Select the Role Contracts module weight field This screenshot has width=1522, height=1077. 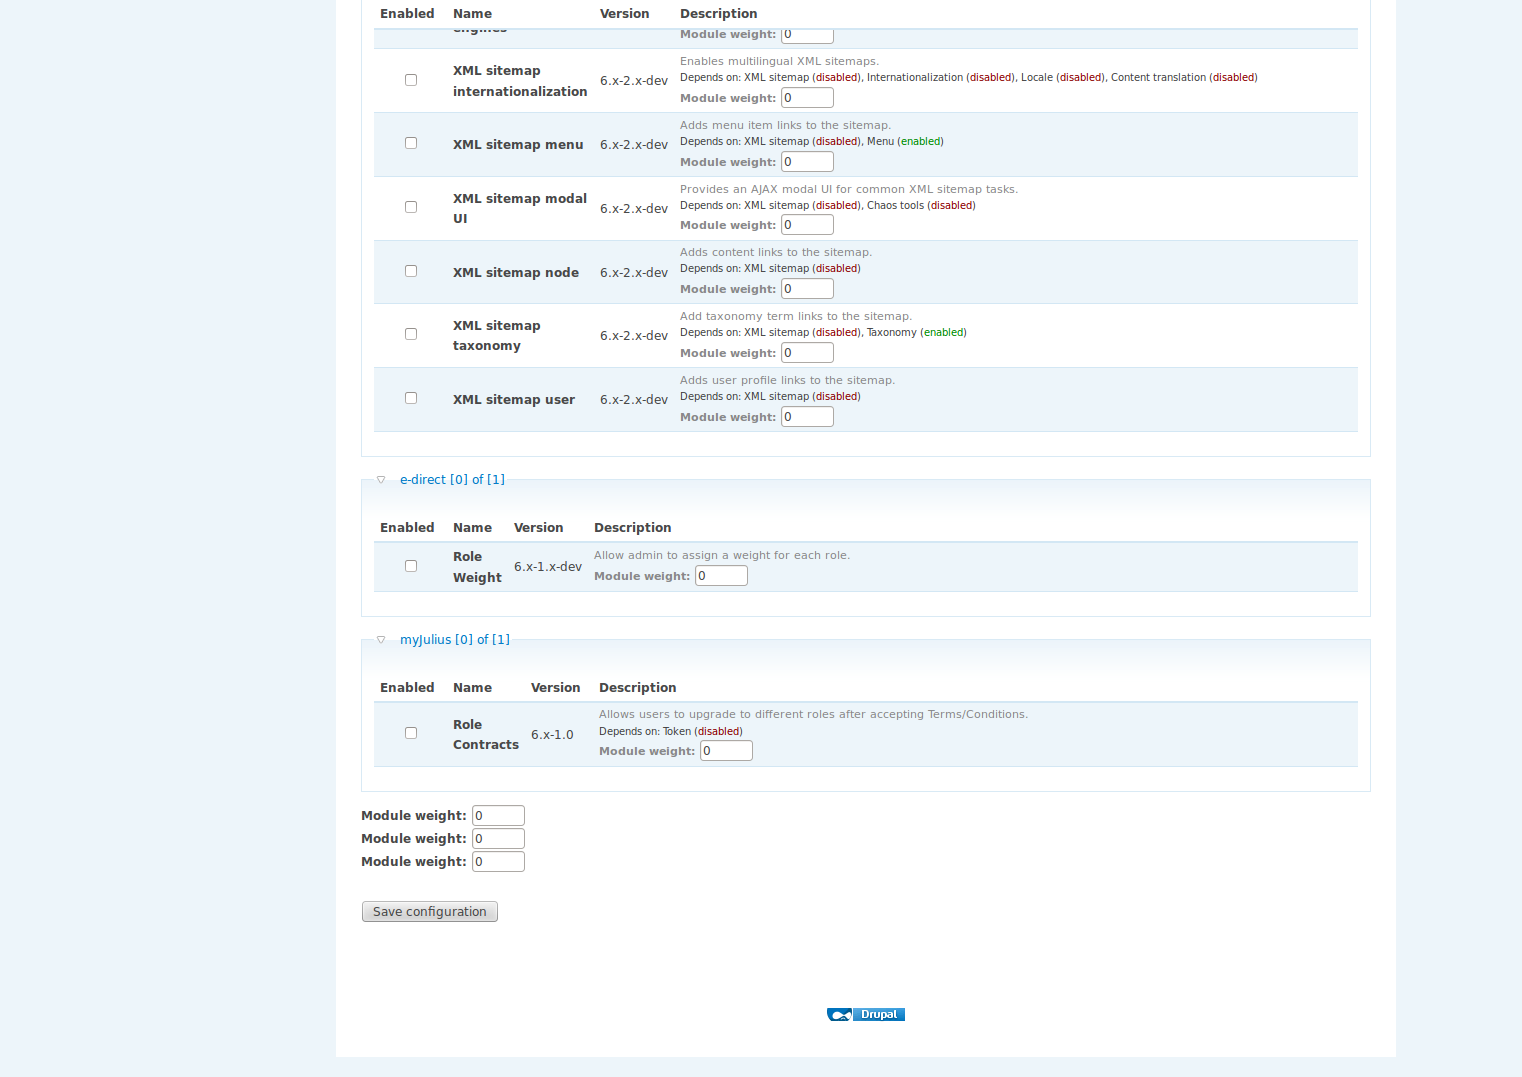726,750
